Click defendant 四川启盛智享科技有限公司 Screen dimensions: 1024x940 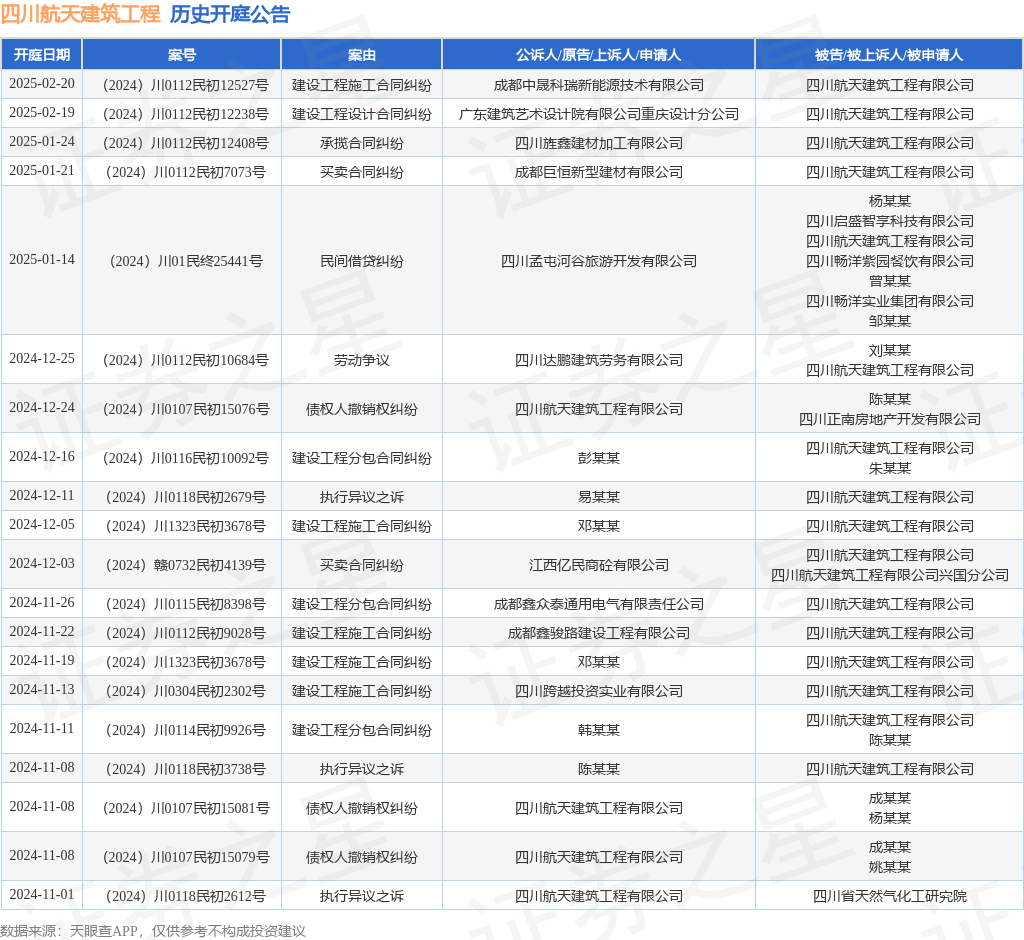[889, 221]
